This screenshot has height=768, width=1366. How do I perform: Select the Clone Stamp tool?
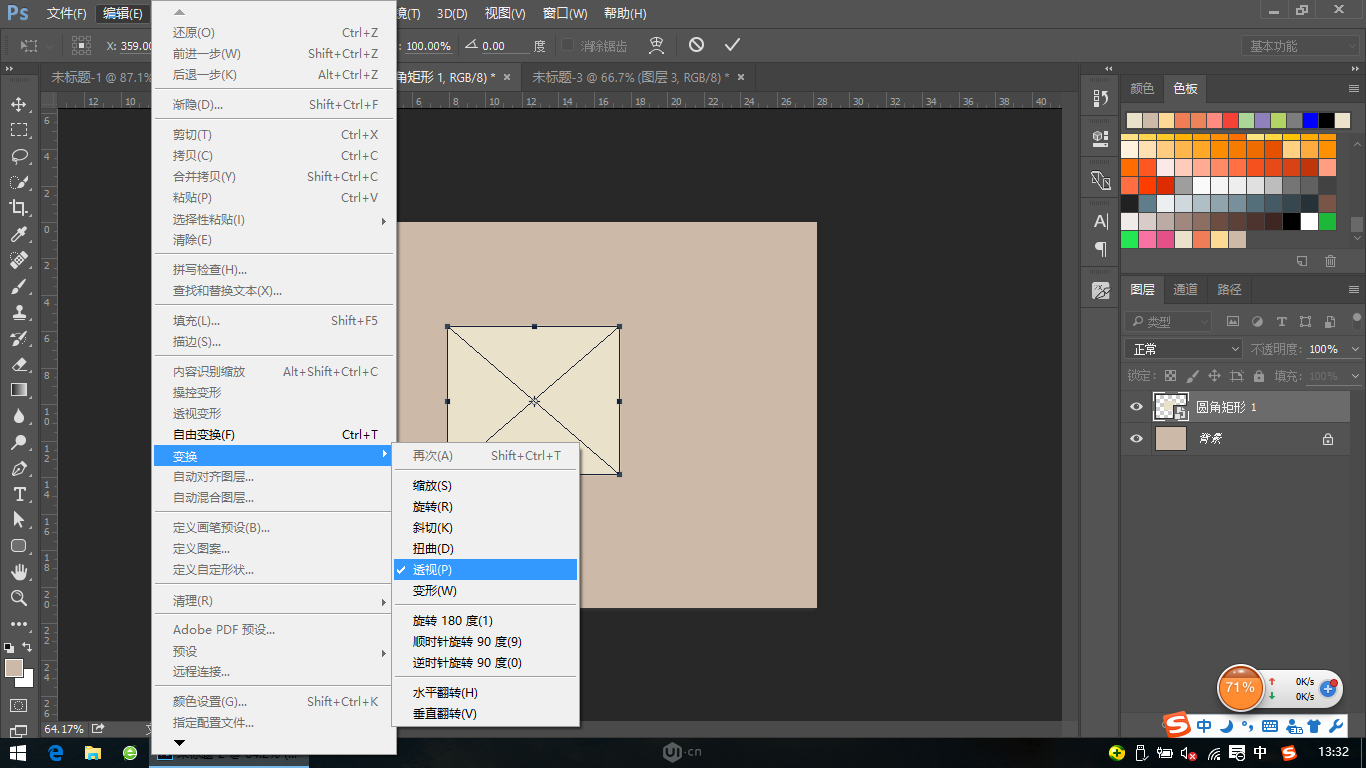coord(19,312)
